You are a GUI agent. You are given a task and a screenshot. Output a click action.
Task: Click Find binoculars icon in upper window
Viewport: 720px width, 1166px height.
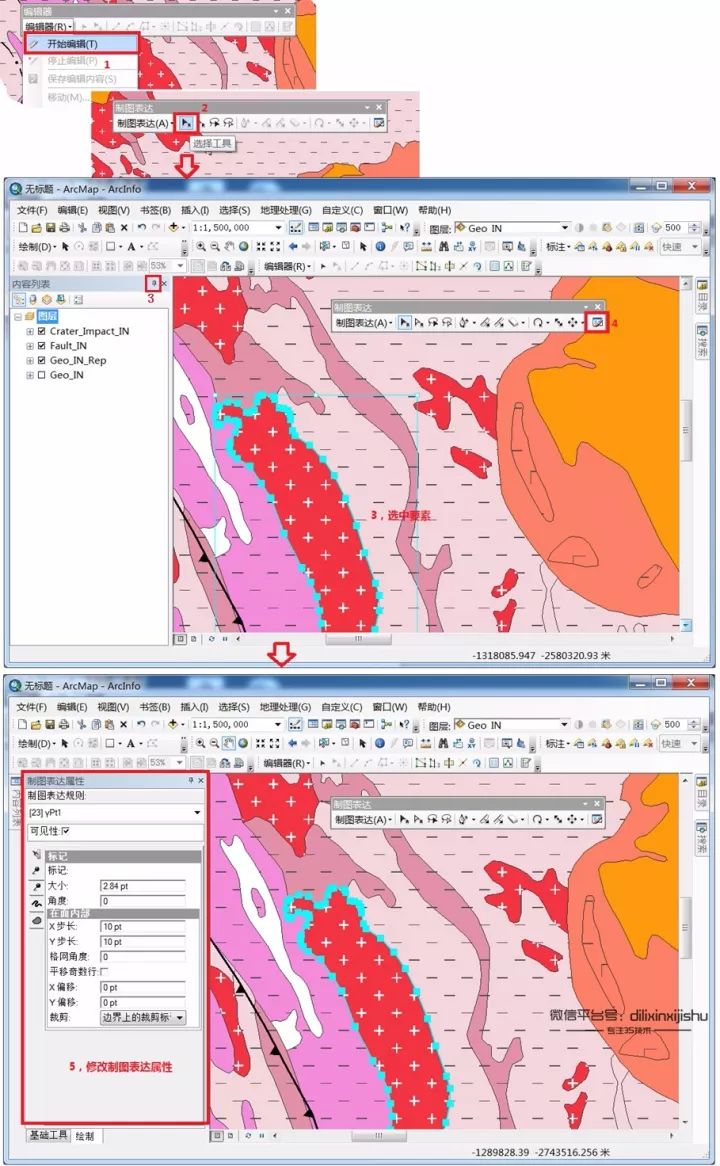click(x=443, y=246)
